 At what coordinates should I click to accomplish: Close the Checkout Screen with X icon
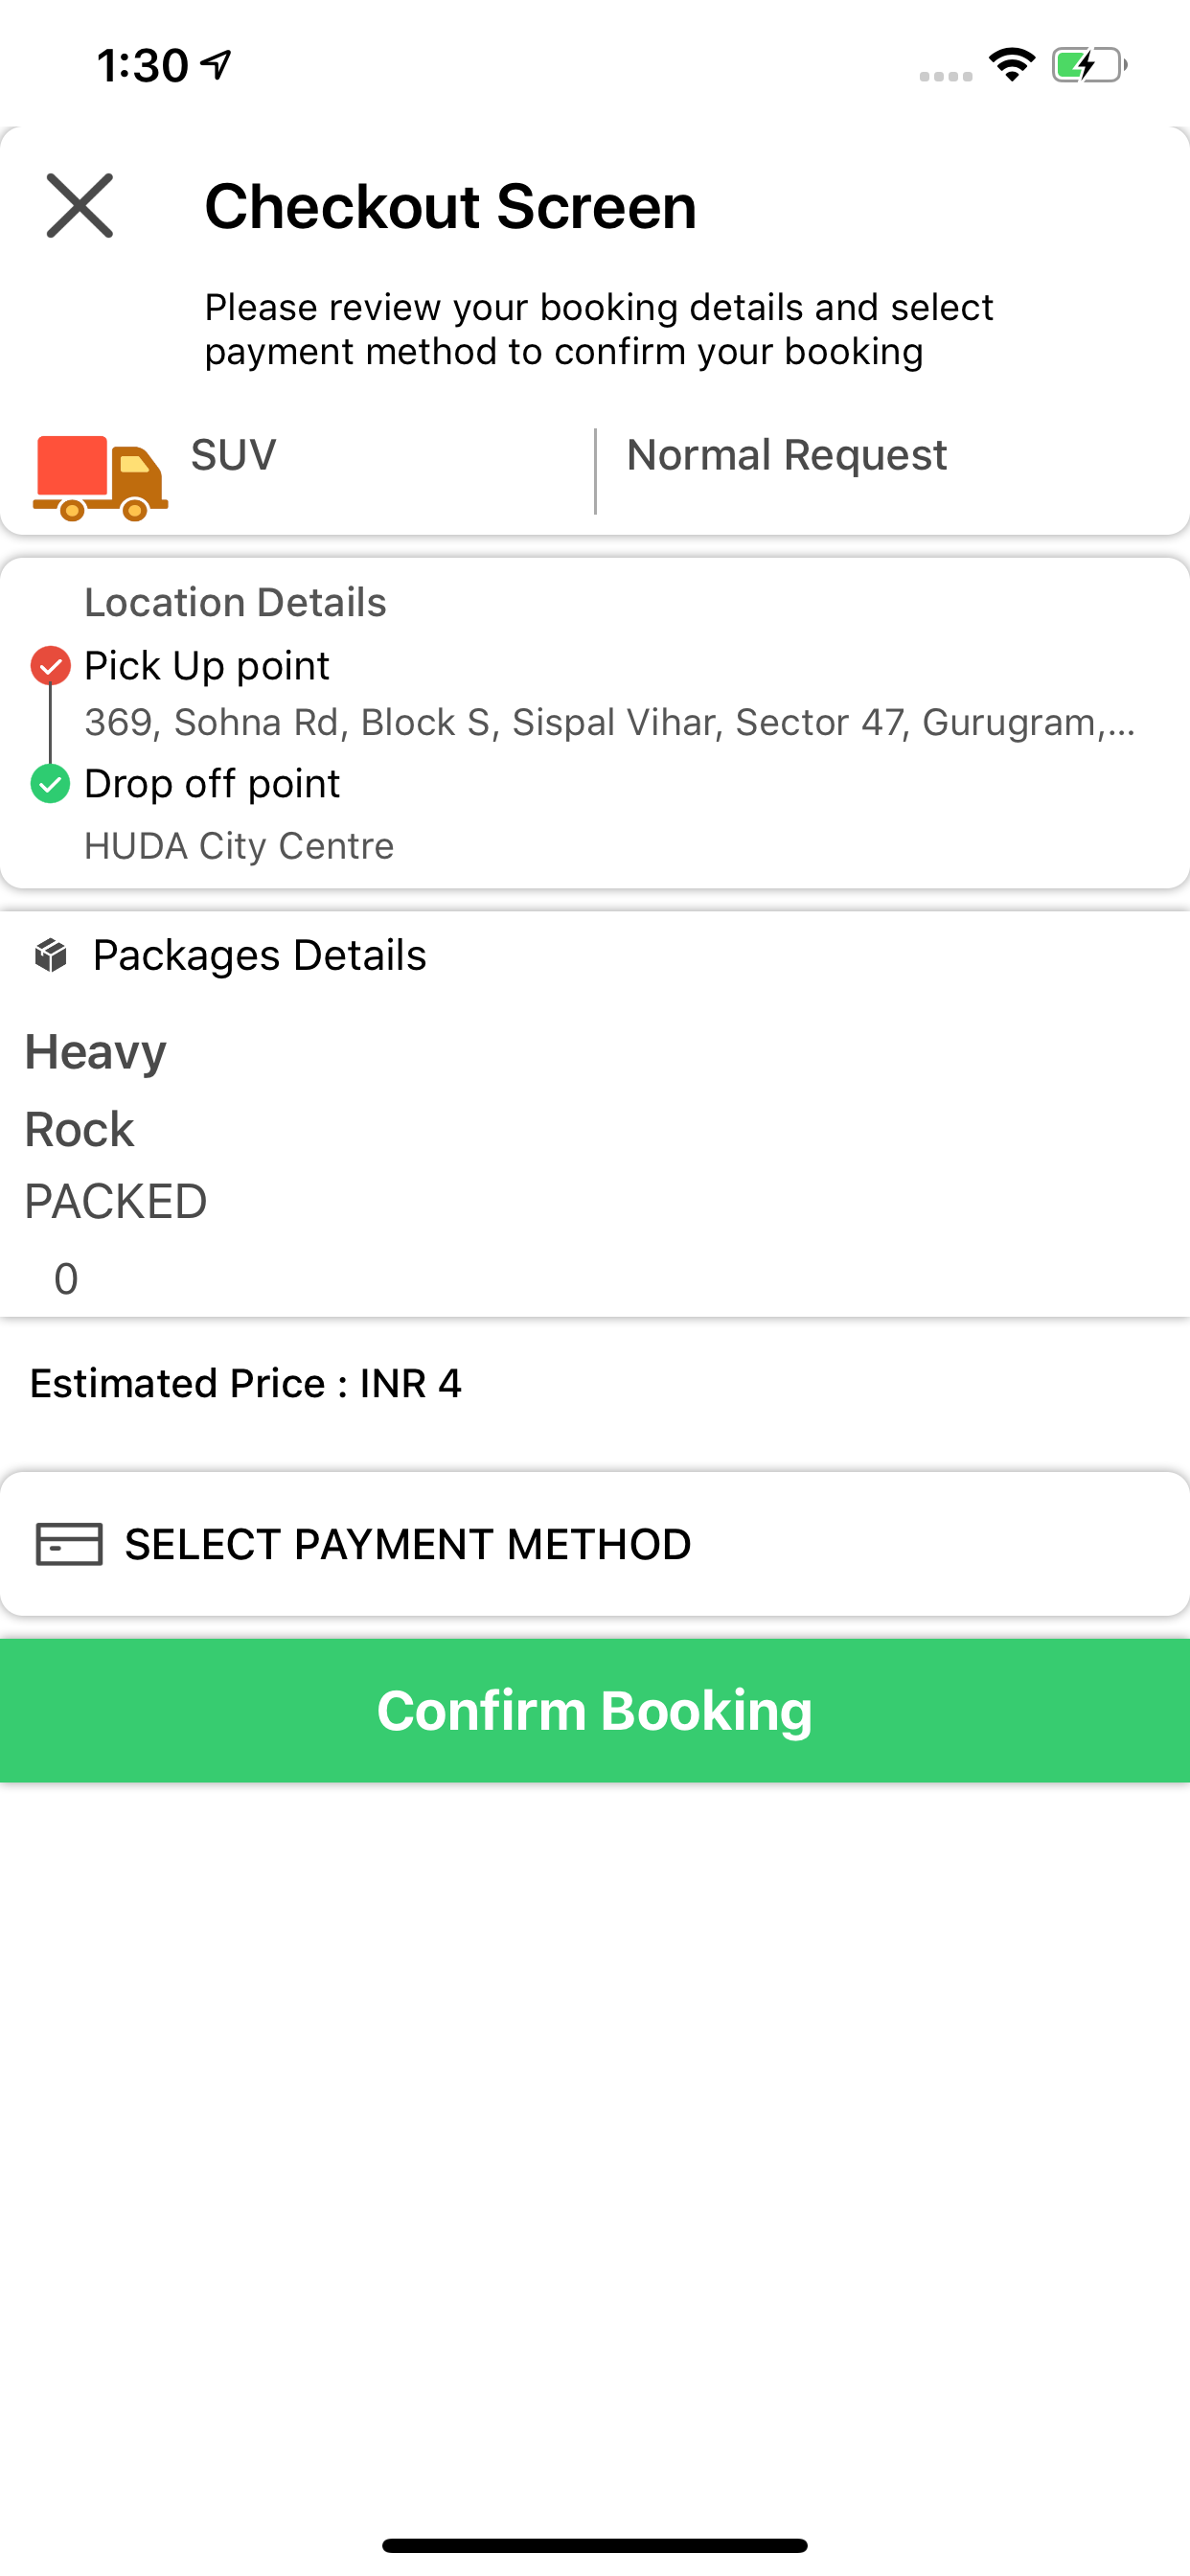coord(80,206)
